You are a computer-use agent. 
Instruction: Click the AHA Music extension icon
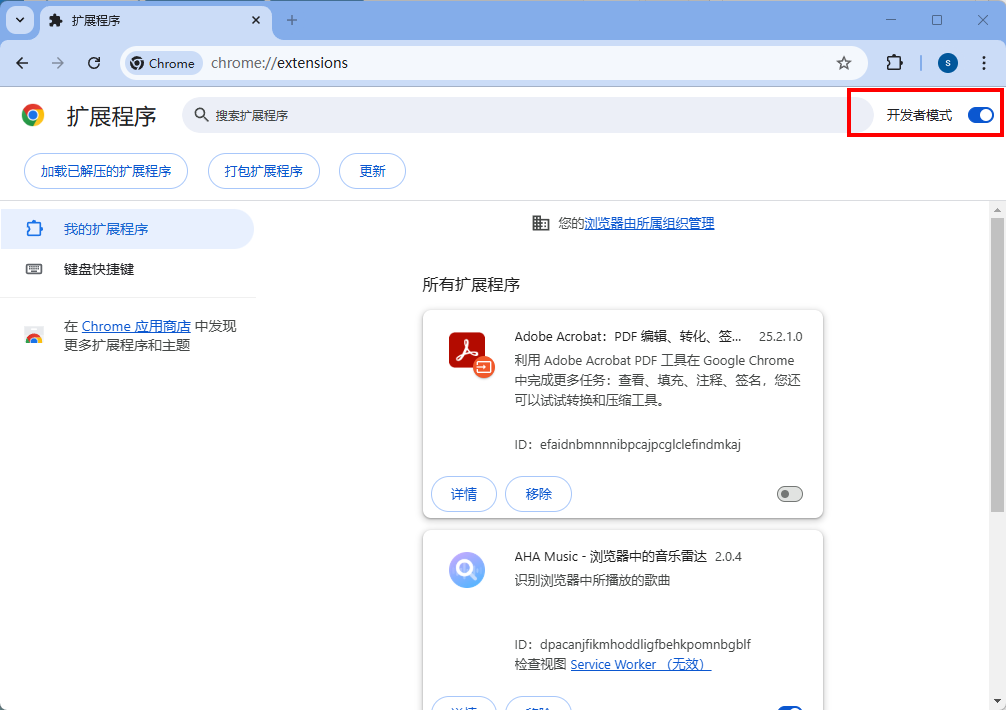coord(467,570)
